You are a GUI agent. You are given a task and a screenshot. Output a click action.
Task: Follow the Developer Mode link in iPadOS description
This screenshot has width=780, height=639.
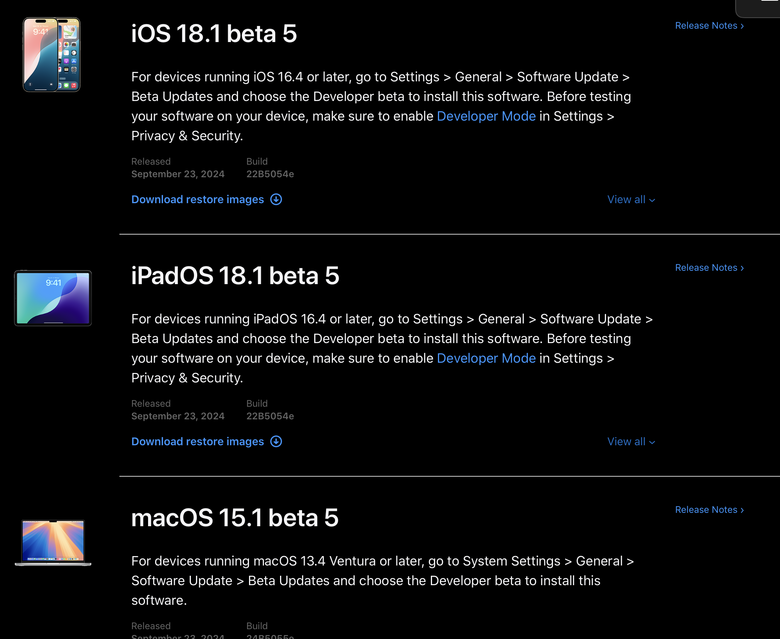[486, 358]
